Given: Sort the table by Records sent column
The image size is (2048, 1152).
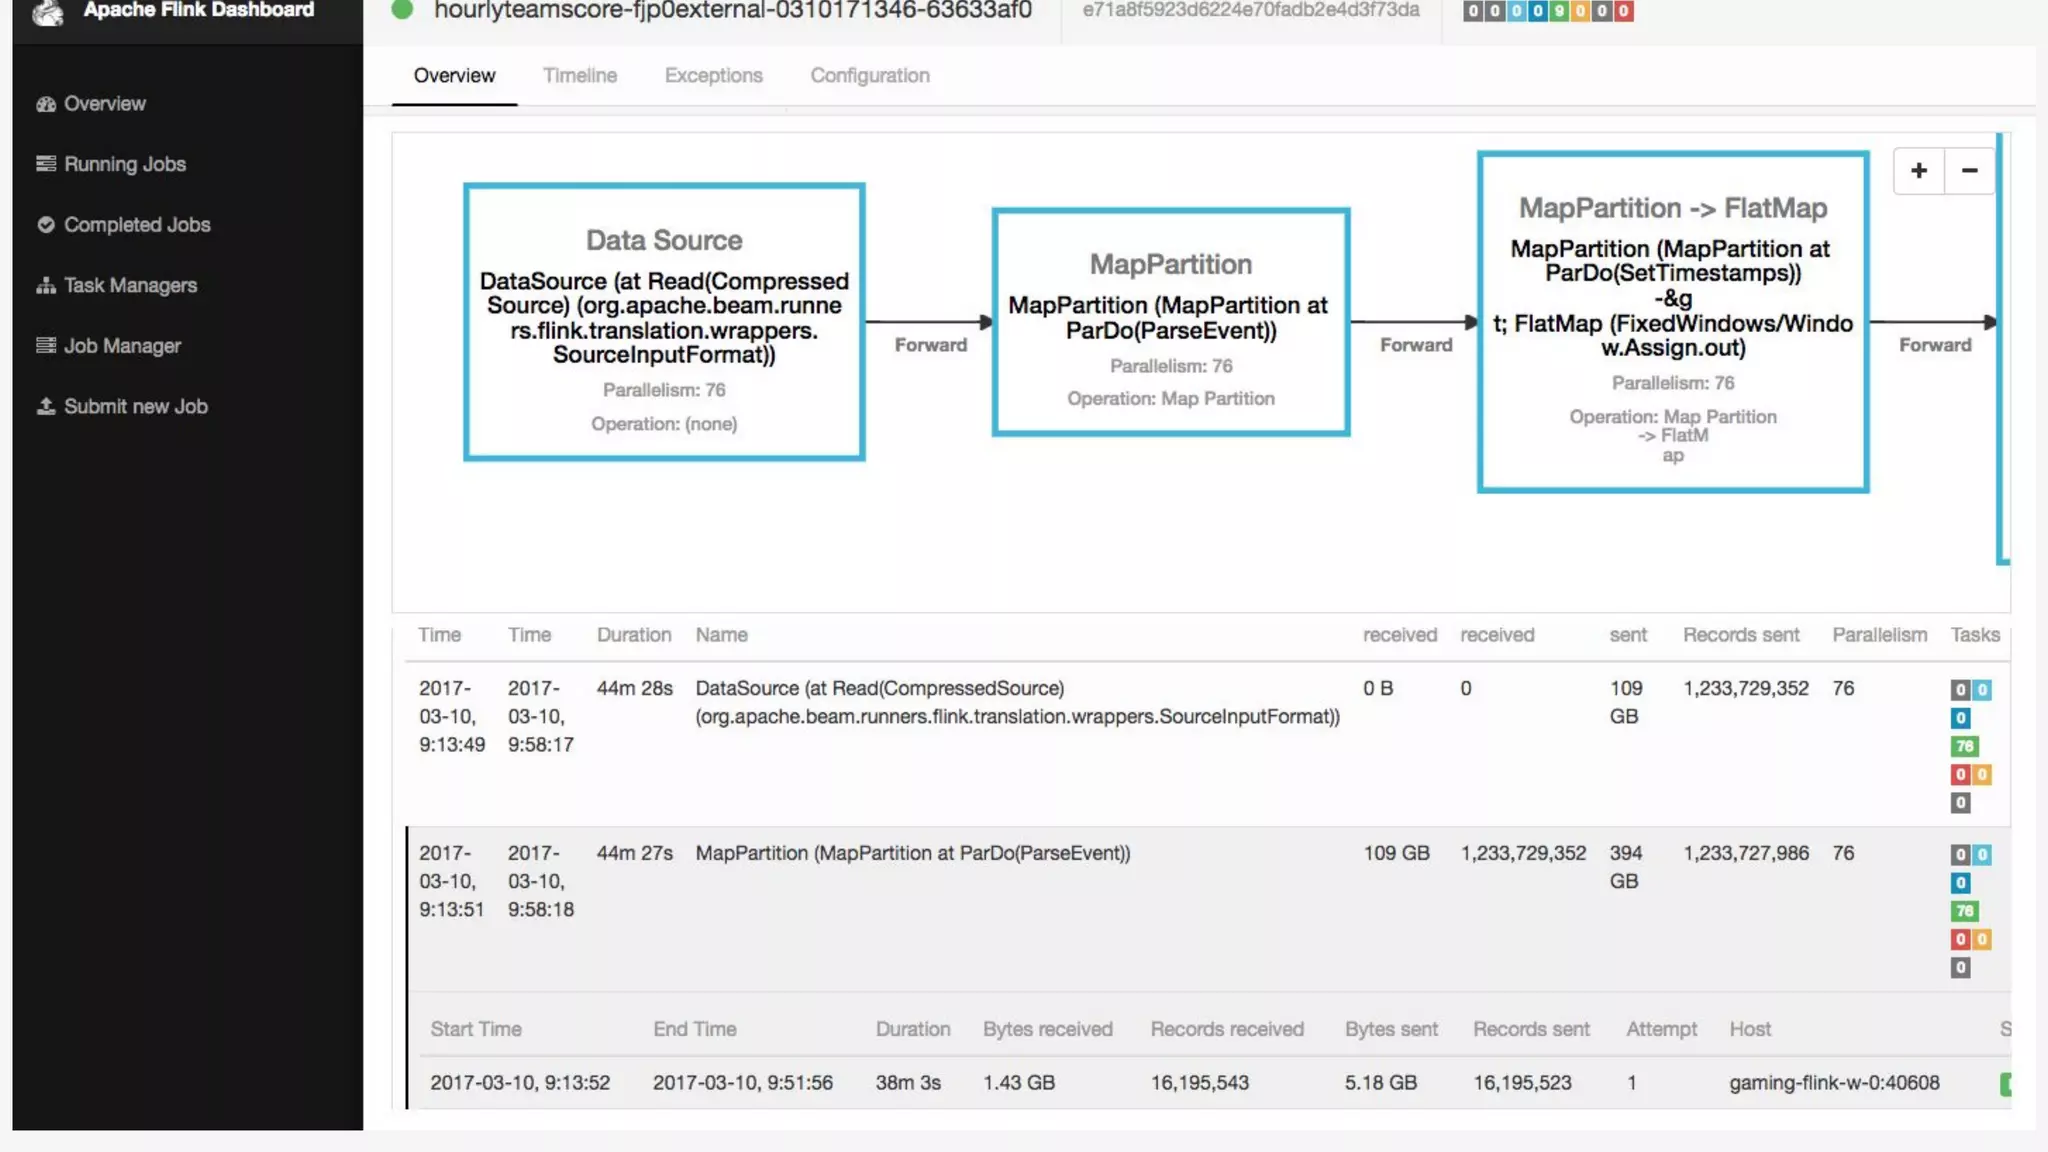Looking at the screenshot, I should [x=1740, y=635].
